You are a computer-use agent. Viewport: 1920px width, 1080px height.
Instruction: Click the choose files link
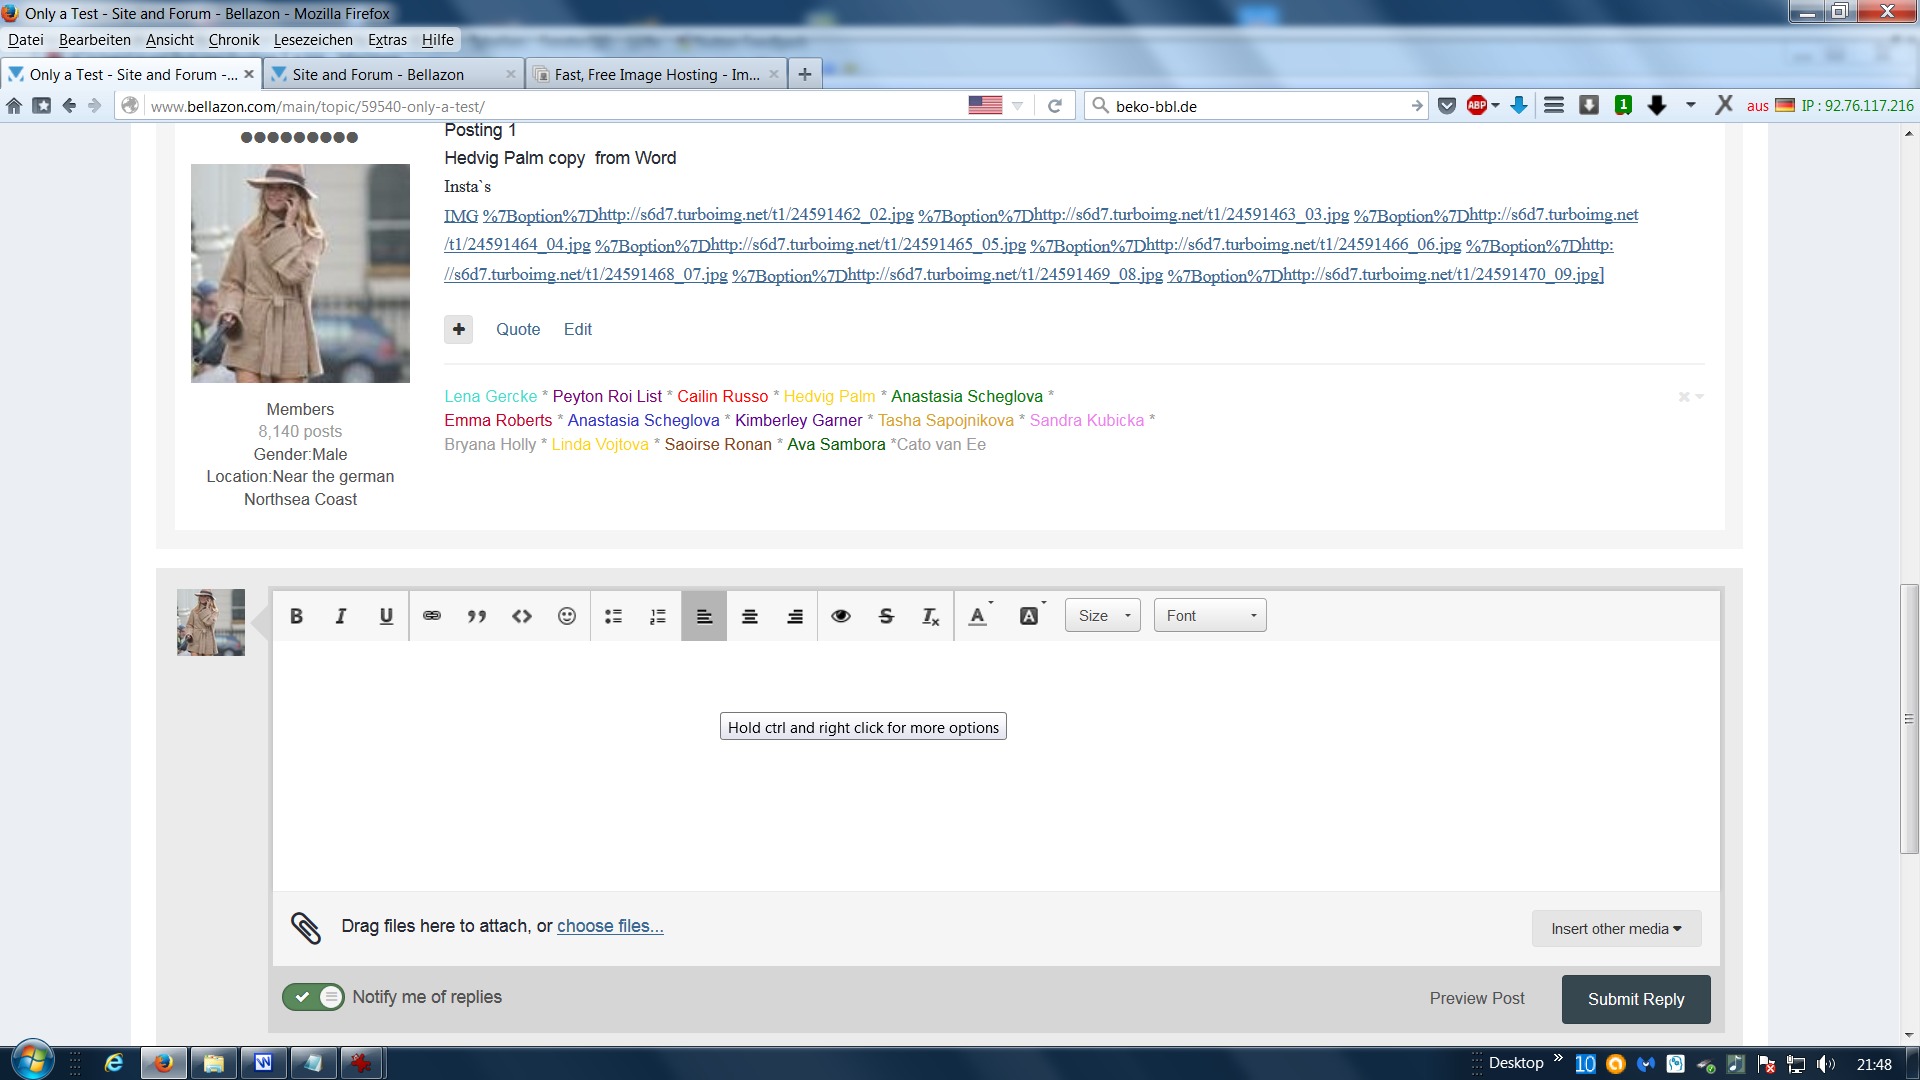(x=610, y=926)
